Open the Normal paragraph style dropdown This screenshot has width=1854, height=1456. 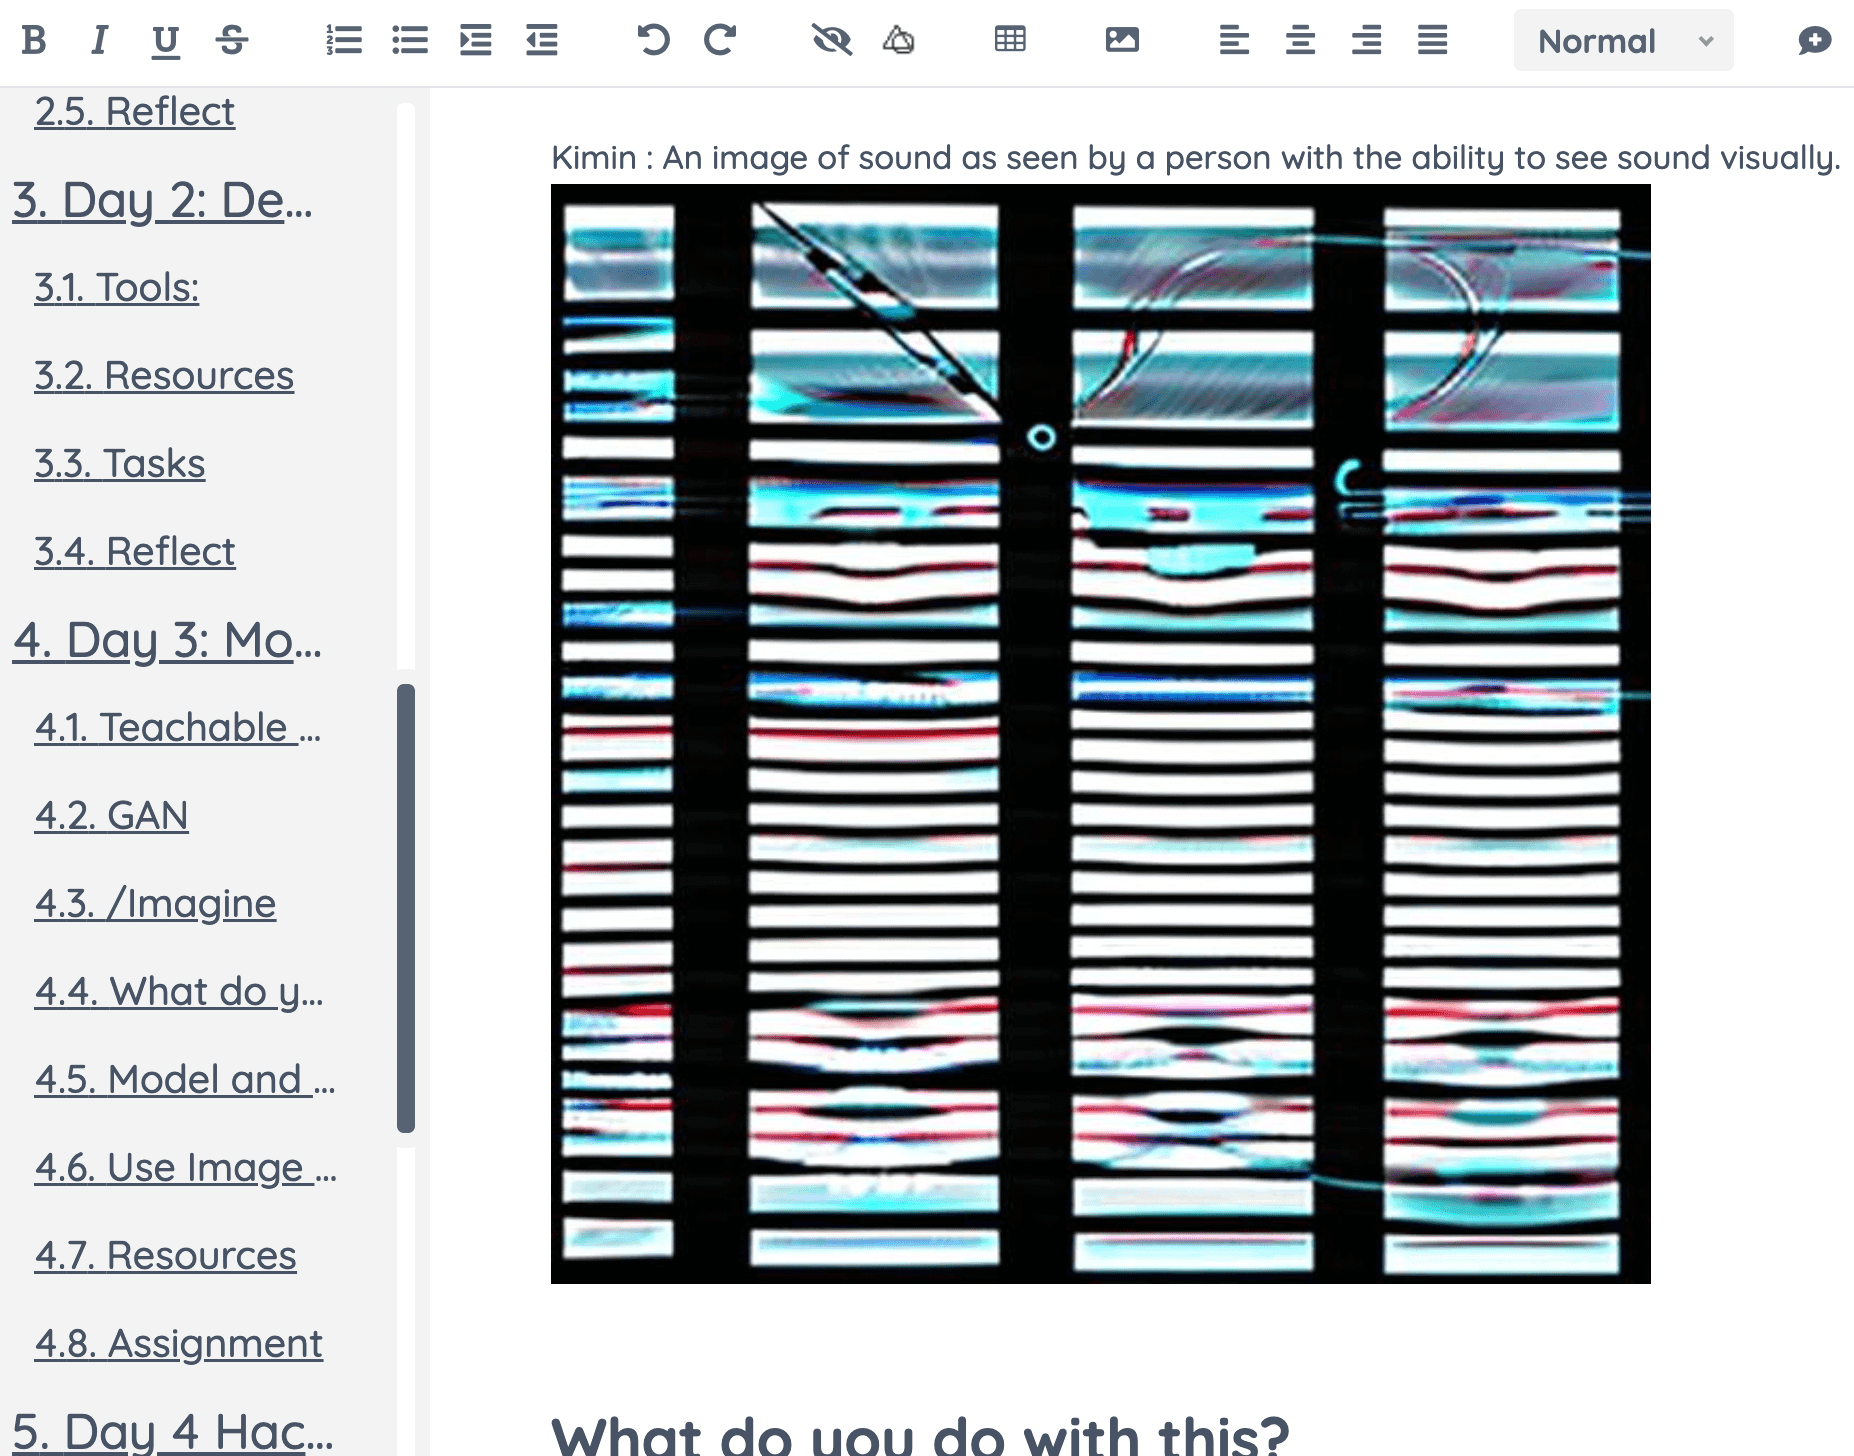click(1623, 41)
